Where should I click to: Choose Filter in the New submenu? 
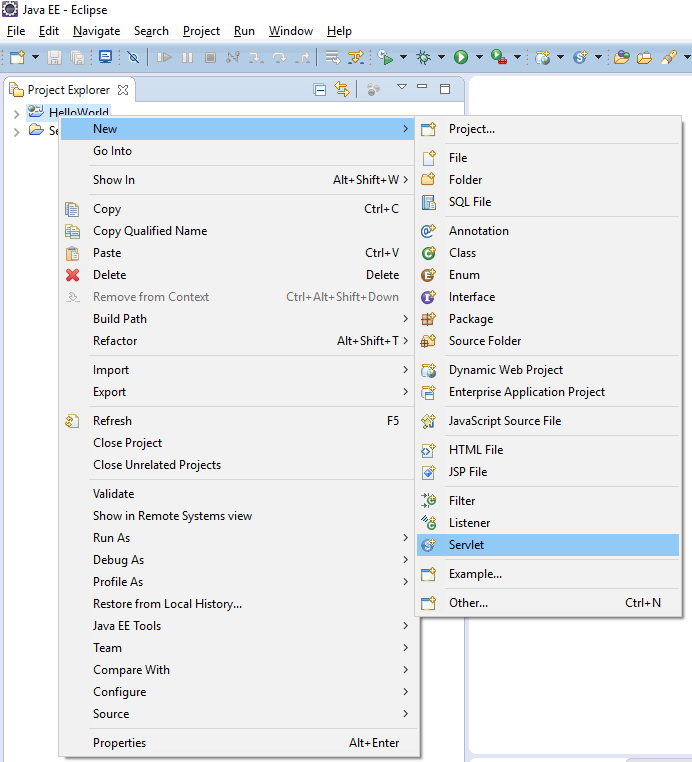pos(548,501)
